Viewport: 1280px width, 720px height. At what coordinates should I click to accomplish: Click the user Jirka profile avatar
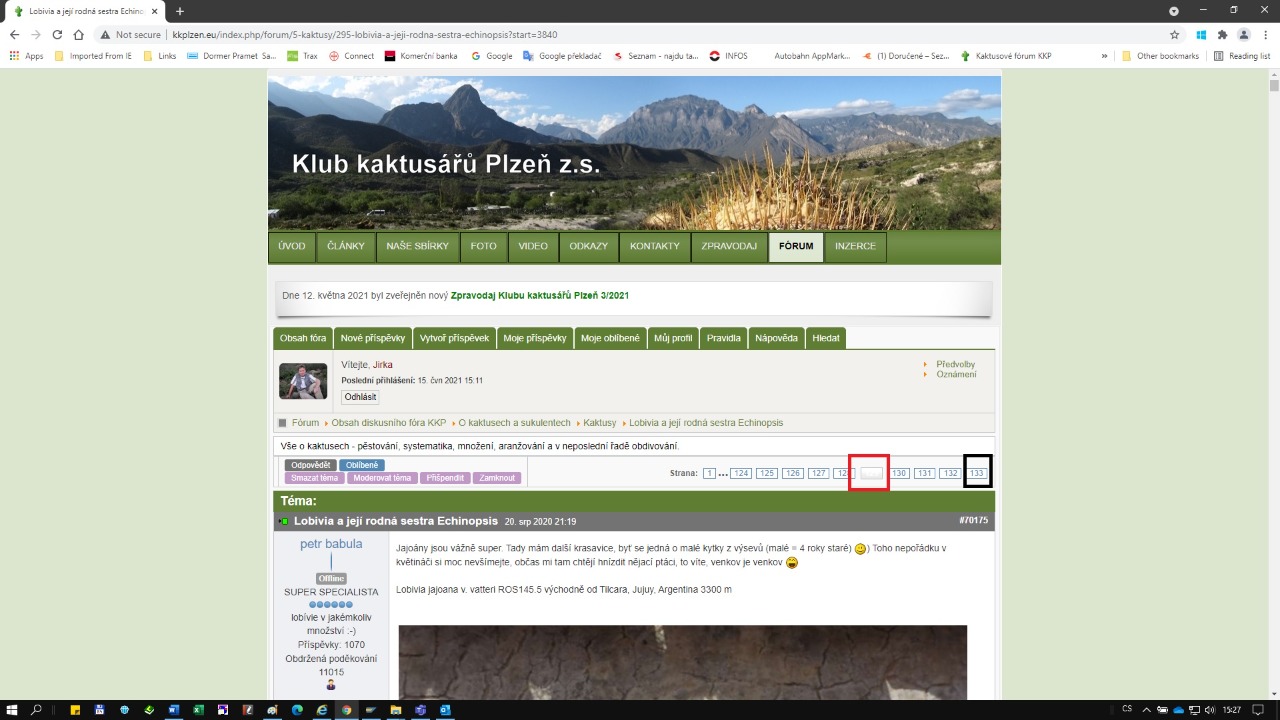pyautogui.click(x=303, y=381)
